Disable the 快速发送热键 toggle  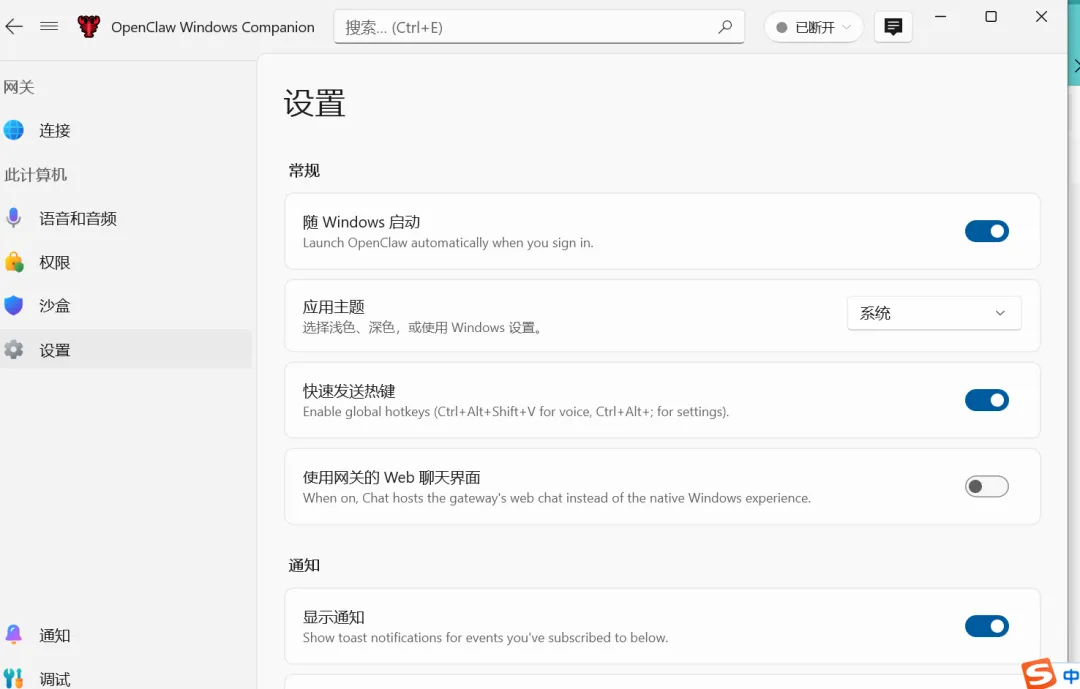[x=986, y=400]
